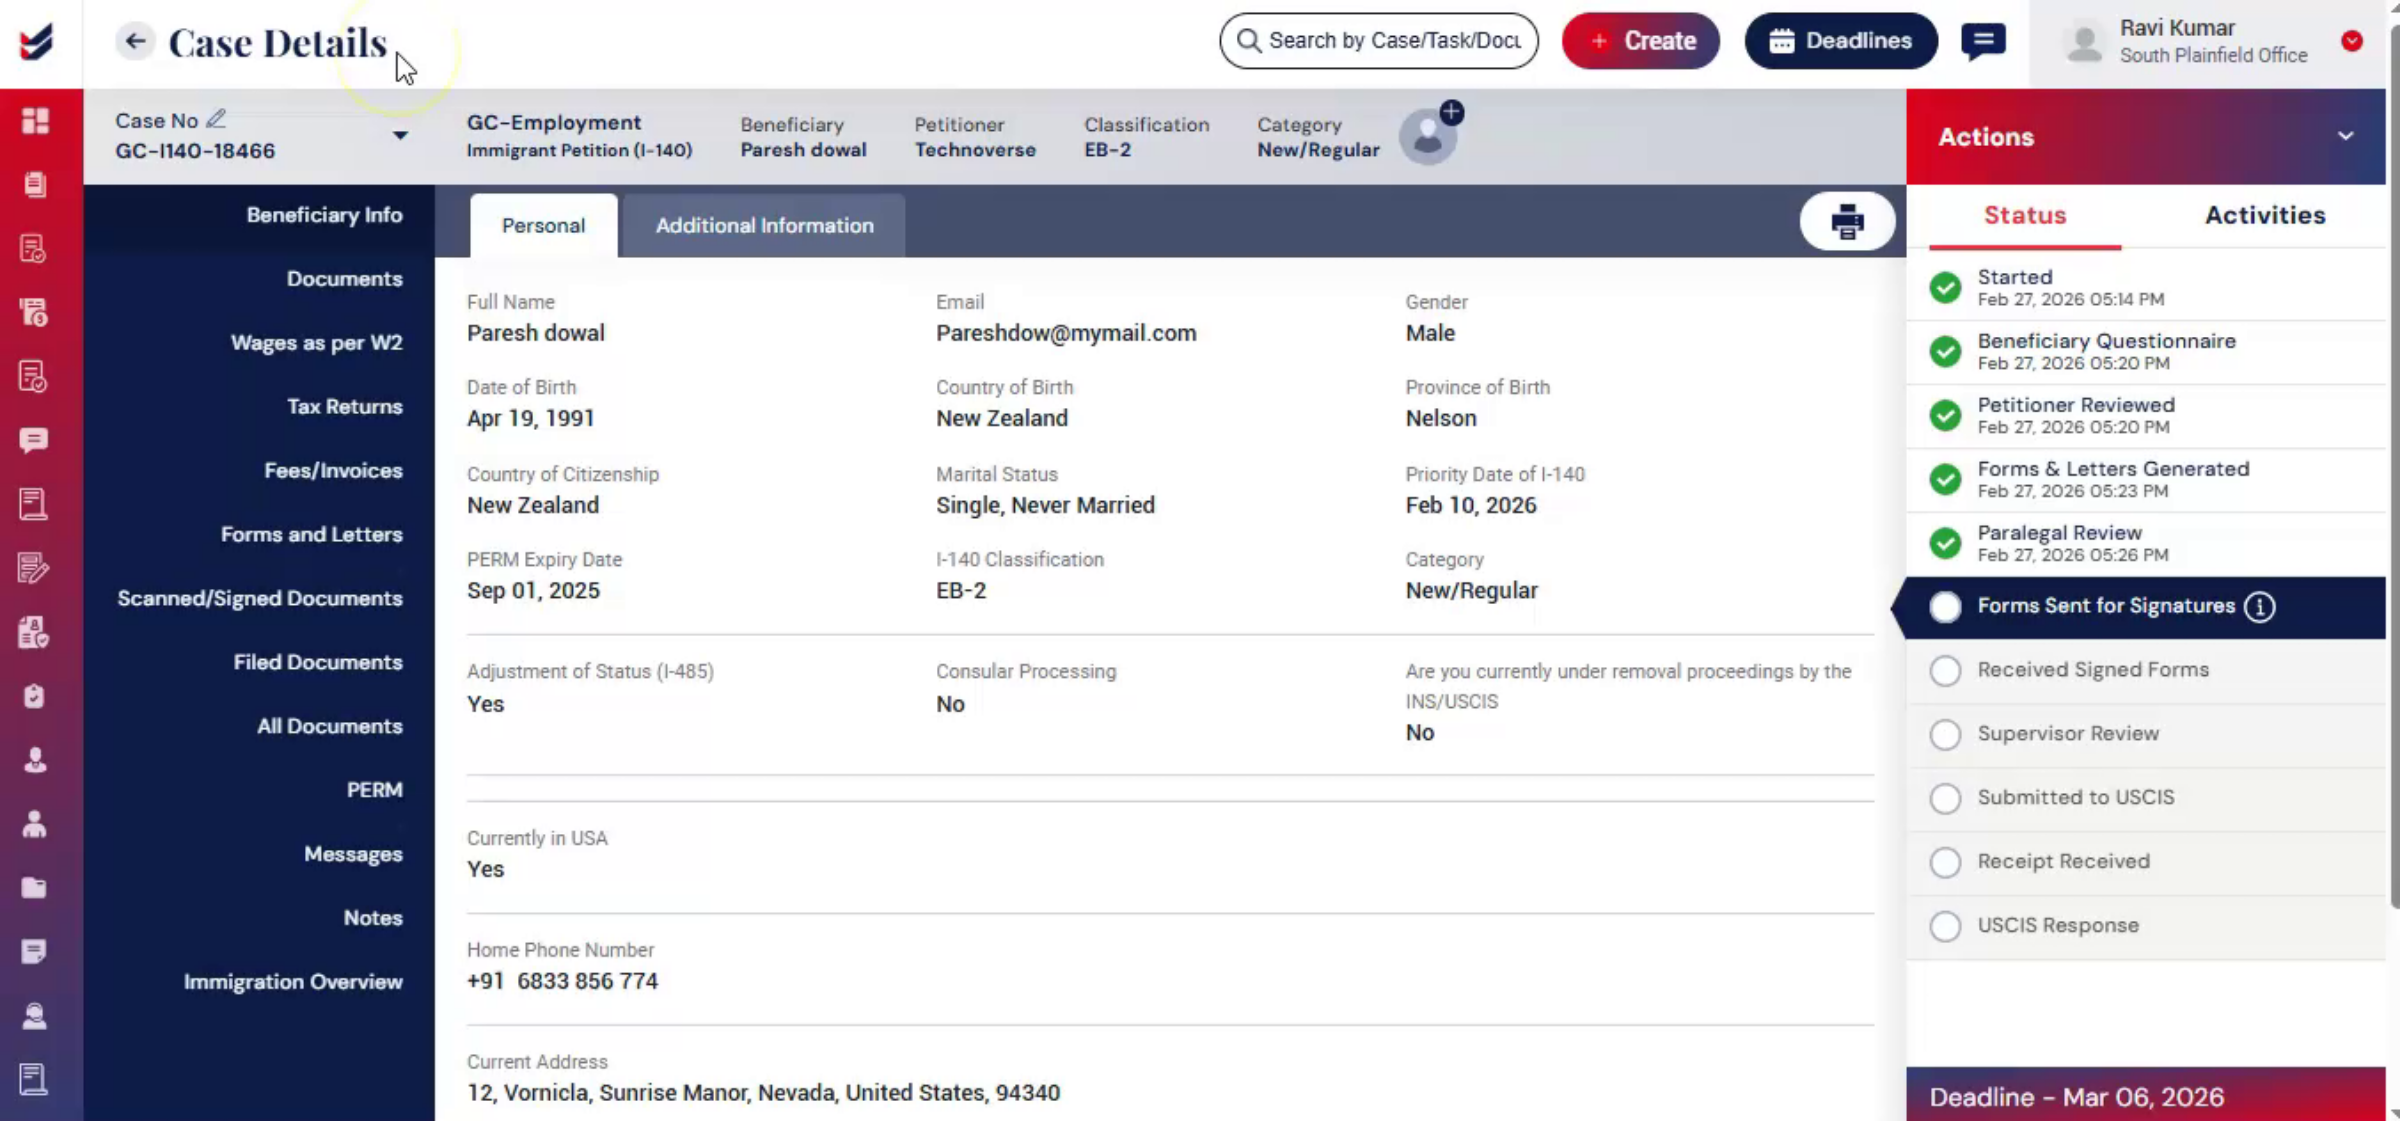The height and width of the screenshot is (1121, 2400).
Task: Open the Activities tab in Actions
Action: pyautogui.click(x=2265, y=215)
